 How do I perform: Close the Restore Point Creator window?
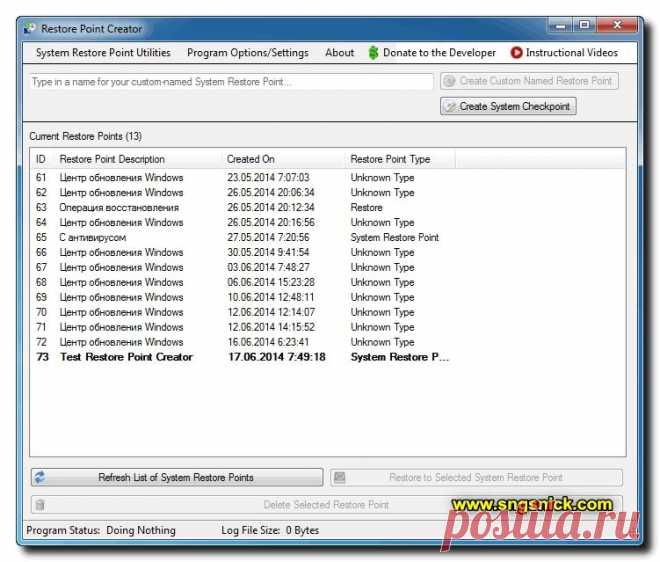617,25
